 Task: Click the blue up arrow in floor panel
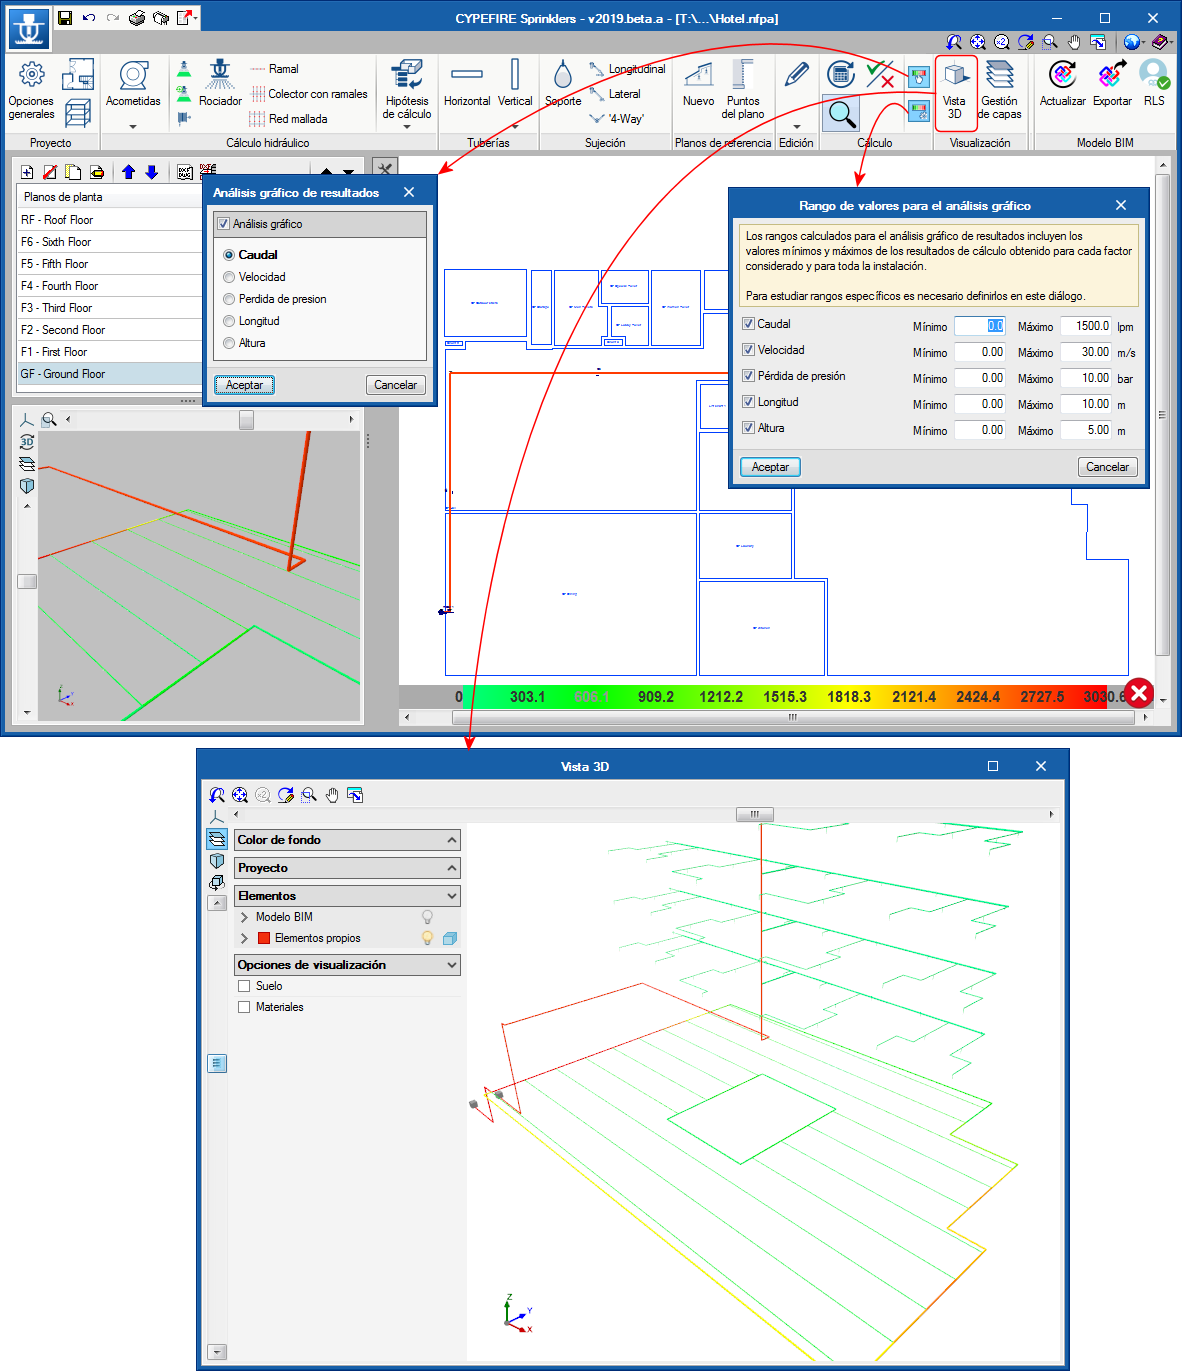[x=128, y=172]
